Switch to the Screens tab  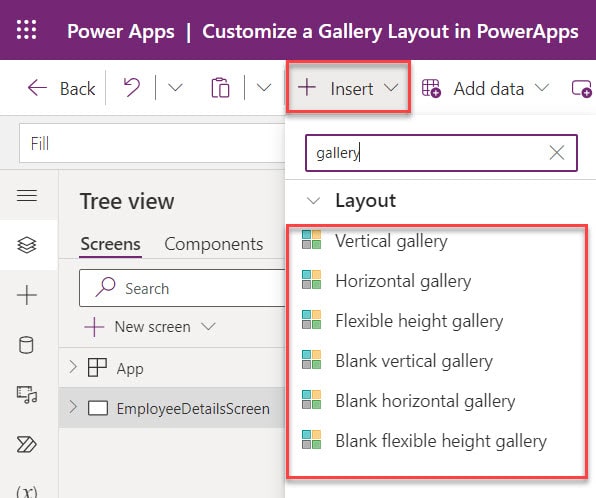point(110,244)
